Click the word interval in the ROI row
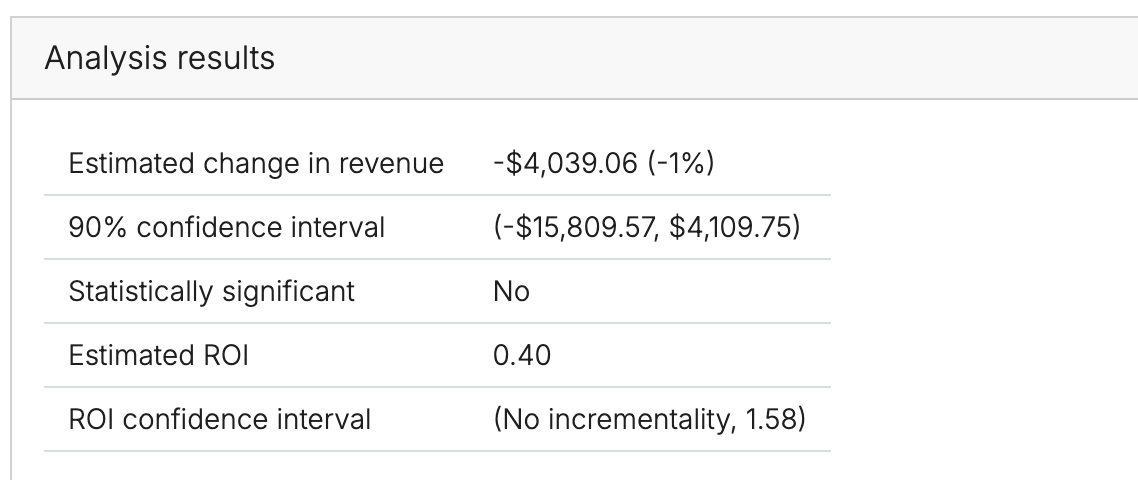This screenshot has height=480, width=1138. [324, 419]
